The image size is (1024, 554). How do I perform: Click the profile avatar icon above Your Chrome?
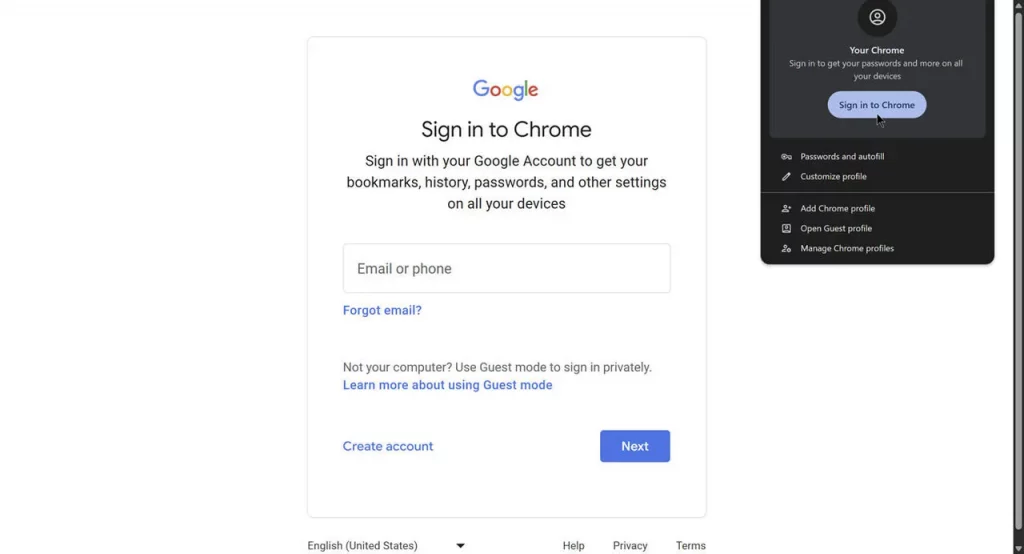(877, 17)
